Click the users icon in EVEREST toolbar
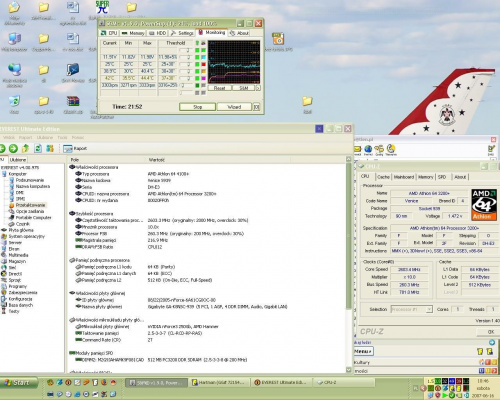Screen dimensions: 500x400 click(x=50, y=148)
